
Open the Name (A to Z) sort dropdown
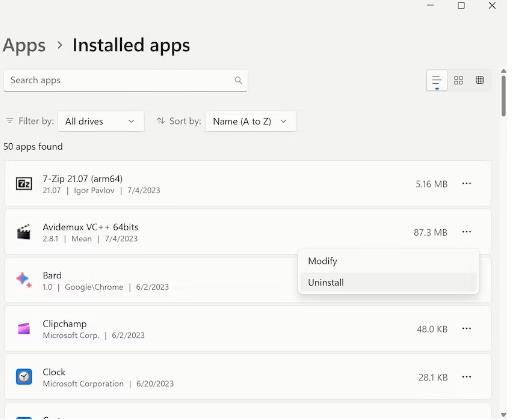tap(251, 121)
